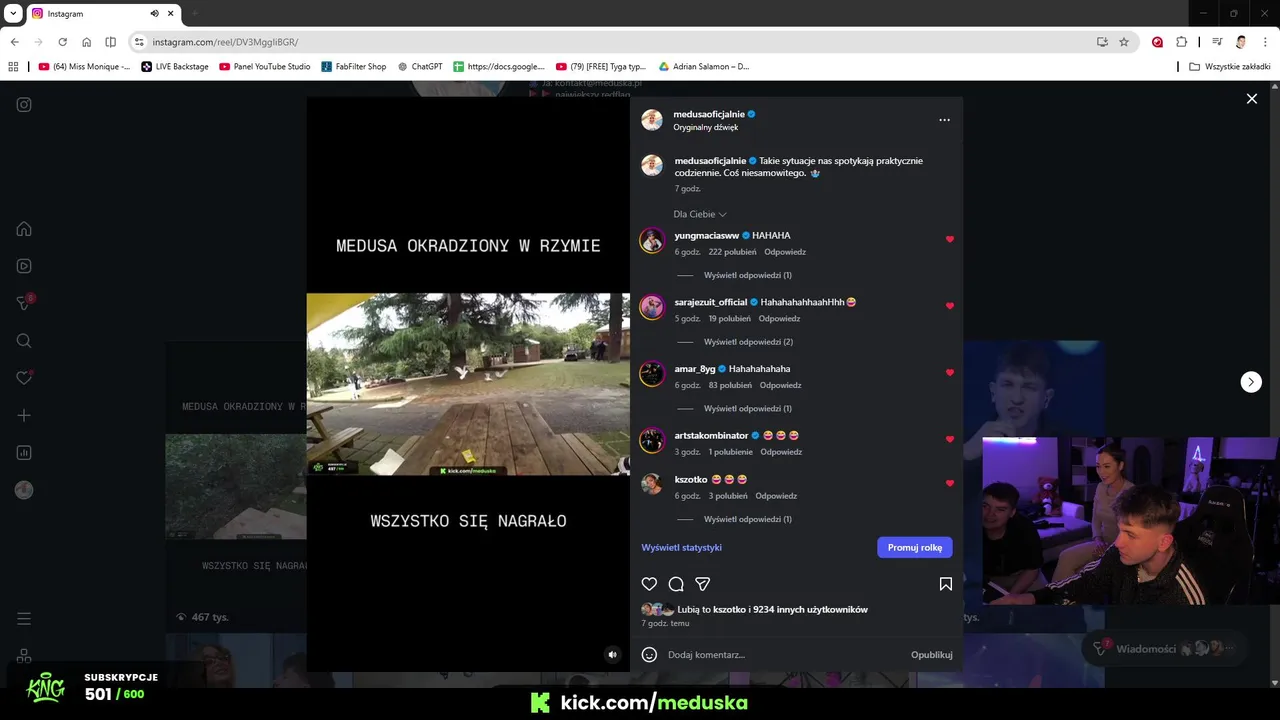This screenshot has height=720, width=1280.
Task: Focus the Dodaj komentarz input field
Action: [785, 655]
